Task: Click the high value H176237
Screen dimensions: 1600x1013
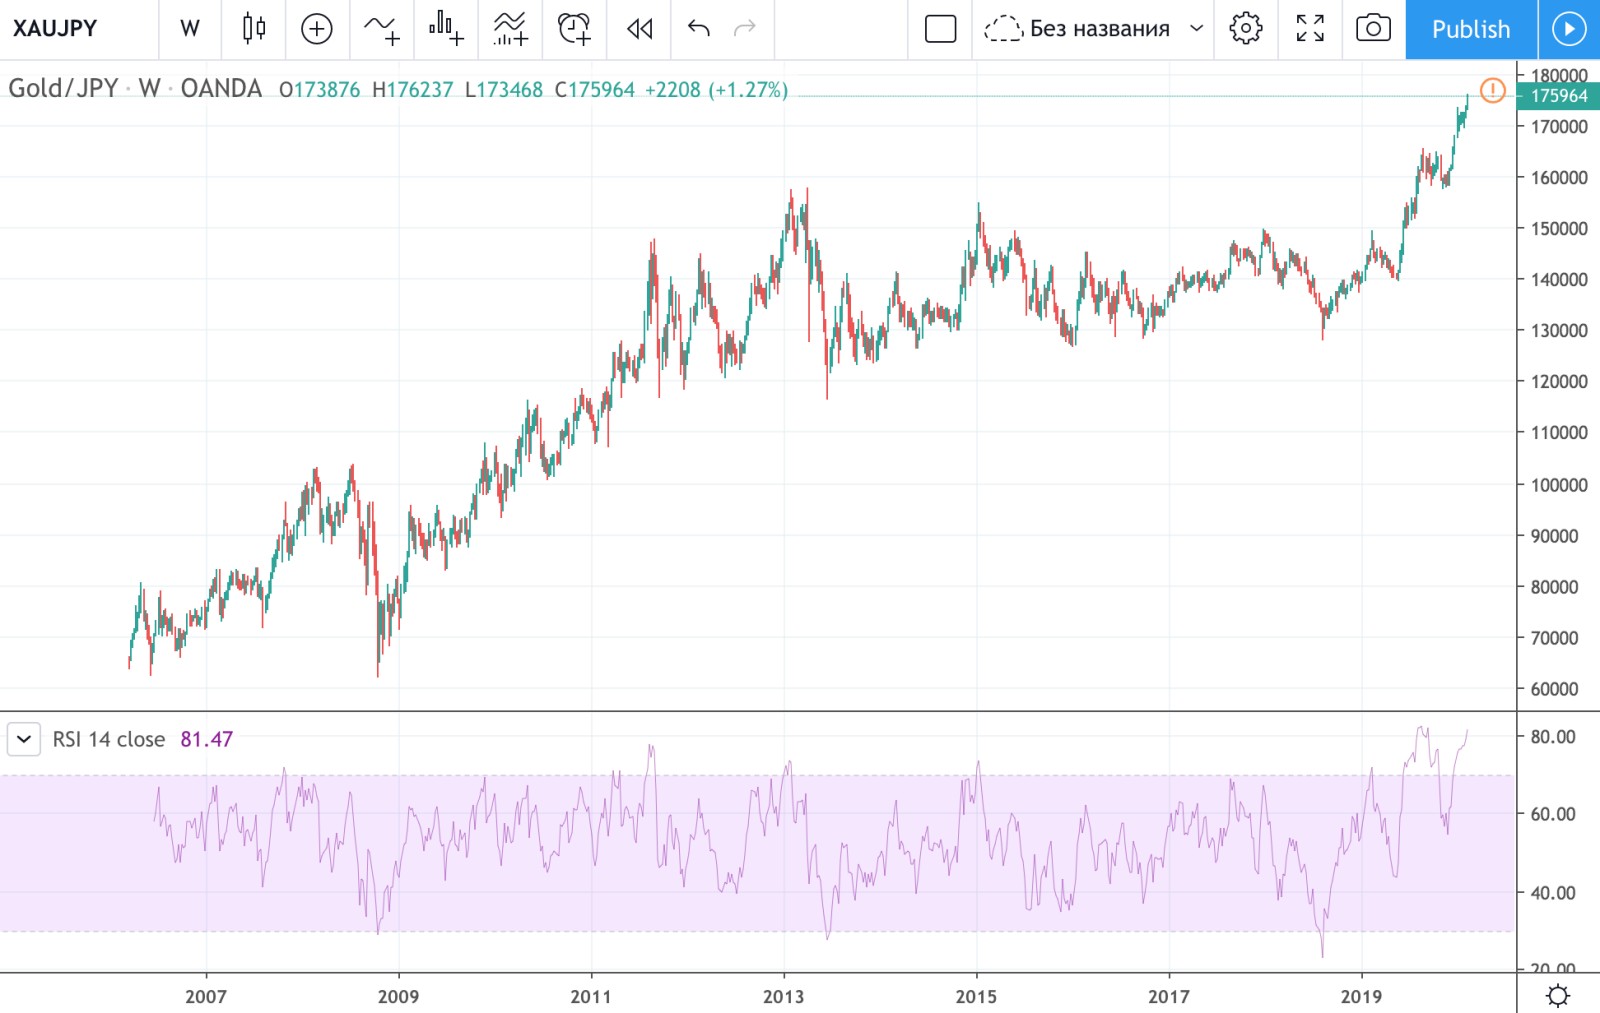Action: pos(413,90)
